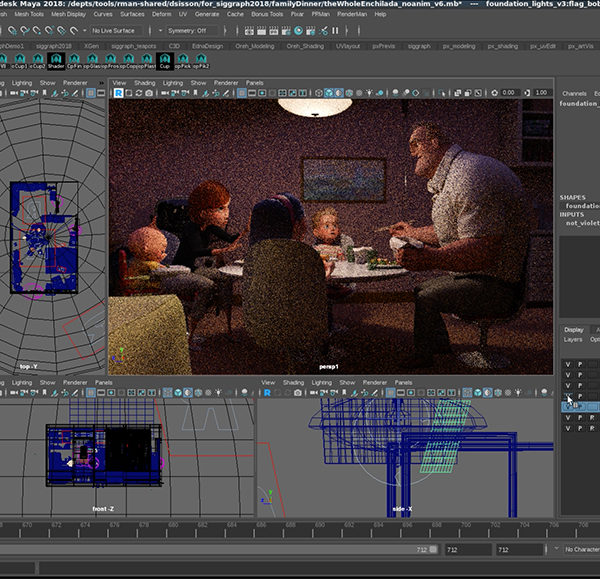Viewport: 600px width, 579px height.
Task: Click the isolate select icon in persp1 panel toolbar
Action: click(x=442, y=93)
